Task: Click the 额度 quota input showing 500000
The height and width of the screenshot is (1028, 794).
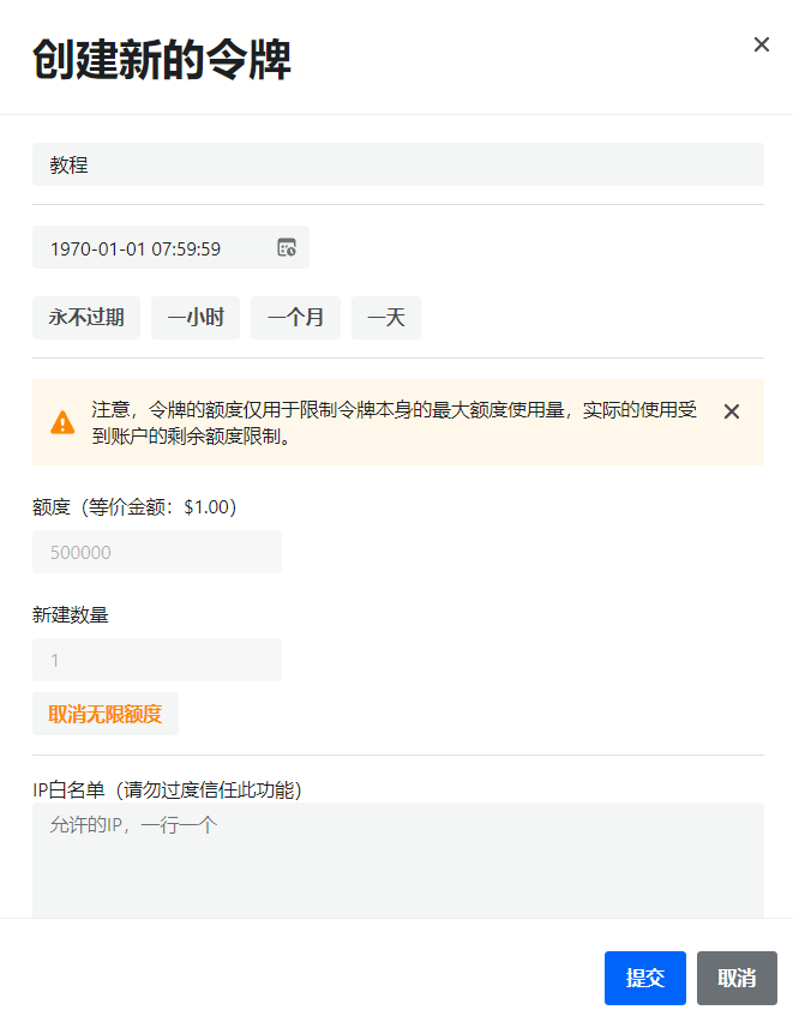Action: pyautogui.click(x=157, y=551)
